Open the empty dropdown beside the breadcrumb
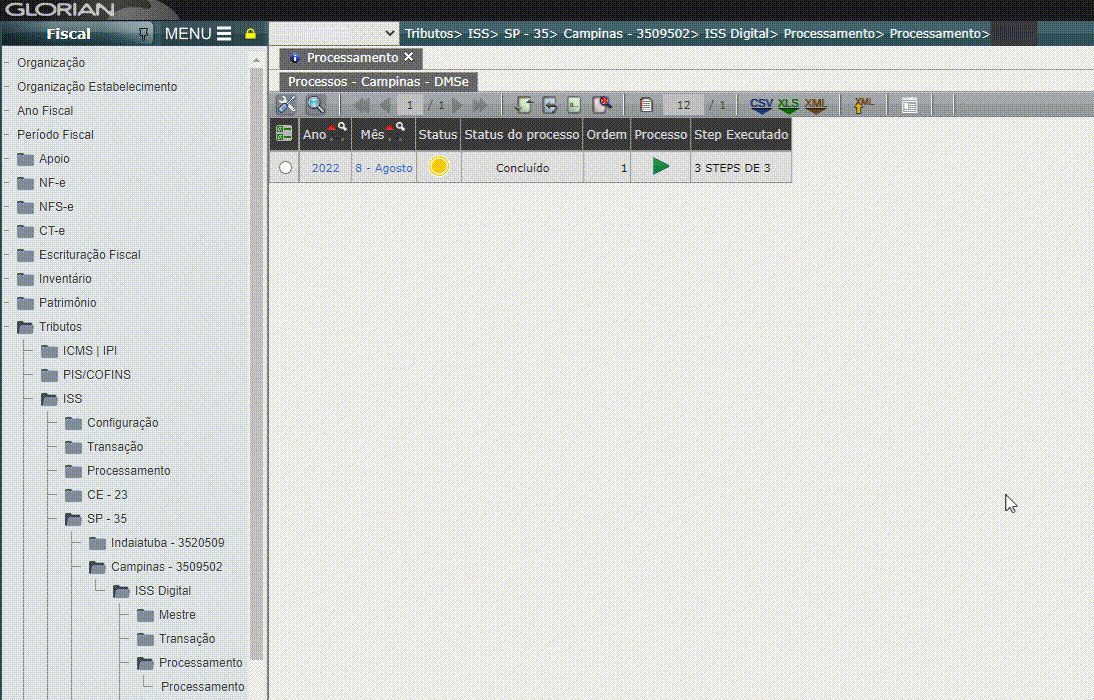The height and width of the screenshot is (700, 1094). [334, 34]
